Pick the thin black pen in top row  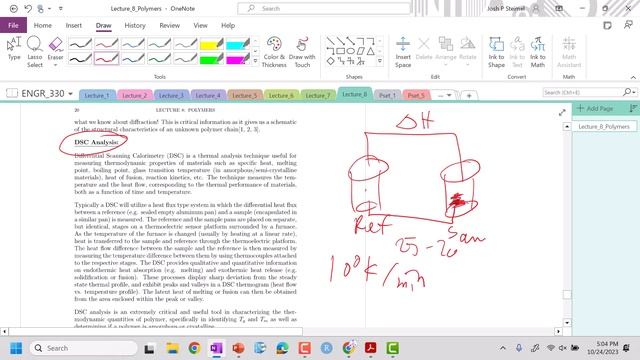(x=80, y=44)
